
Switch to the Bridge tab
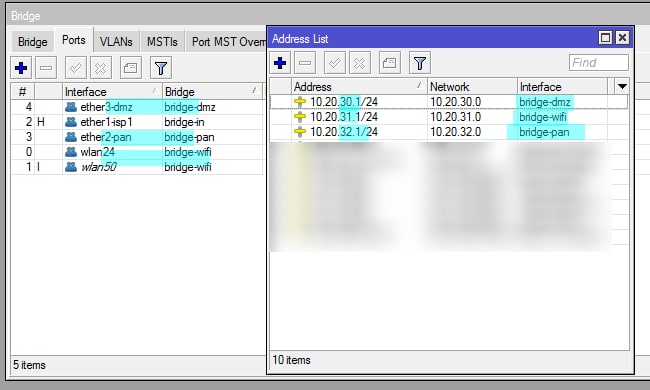(x=33, y=42)
